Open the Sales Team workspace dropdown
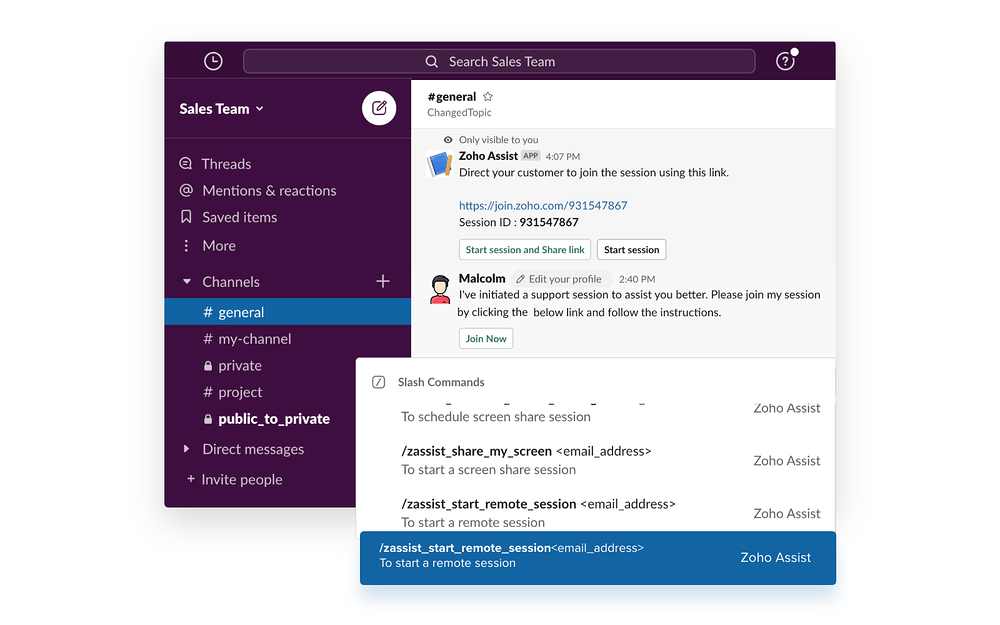The width and height of the screenshot is (1000, 625). tap(221, 109)
